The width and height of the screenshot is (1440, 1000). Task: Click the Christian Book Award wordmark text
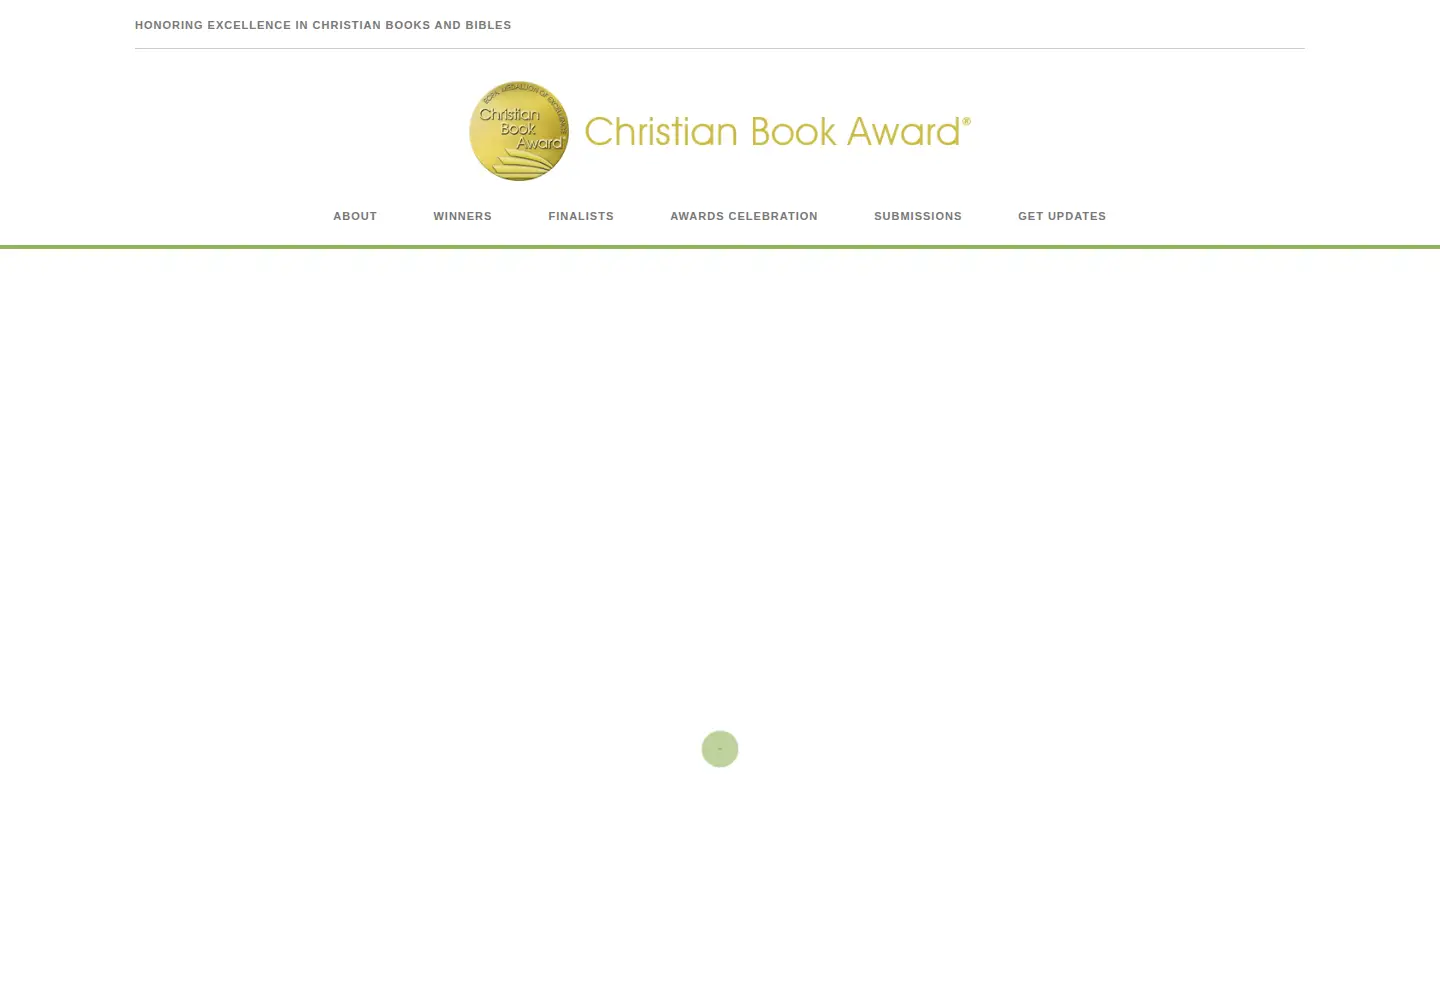[x=777, y=131]
